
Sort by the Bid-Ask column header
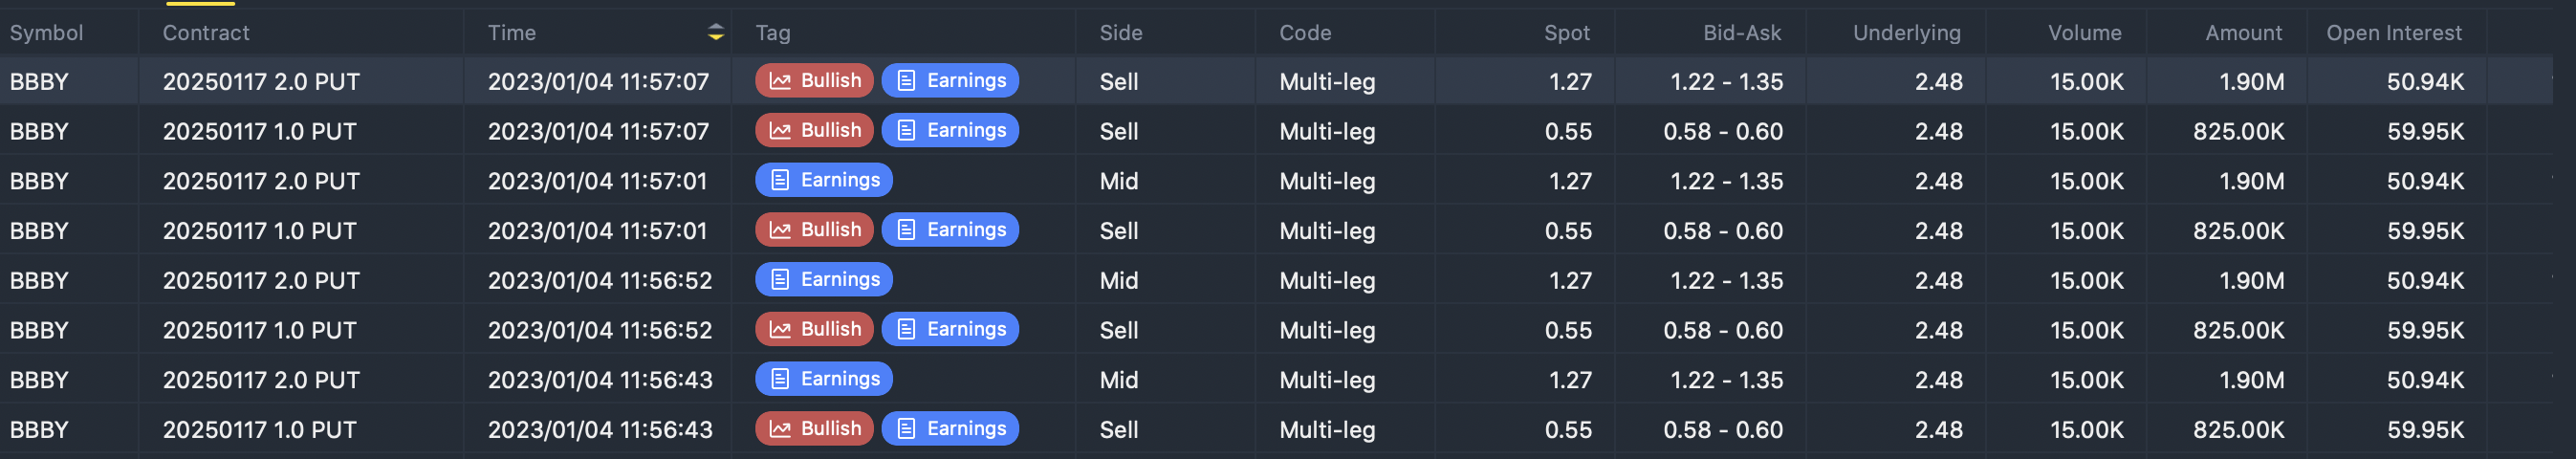click(1742, 33)
